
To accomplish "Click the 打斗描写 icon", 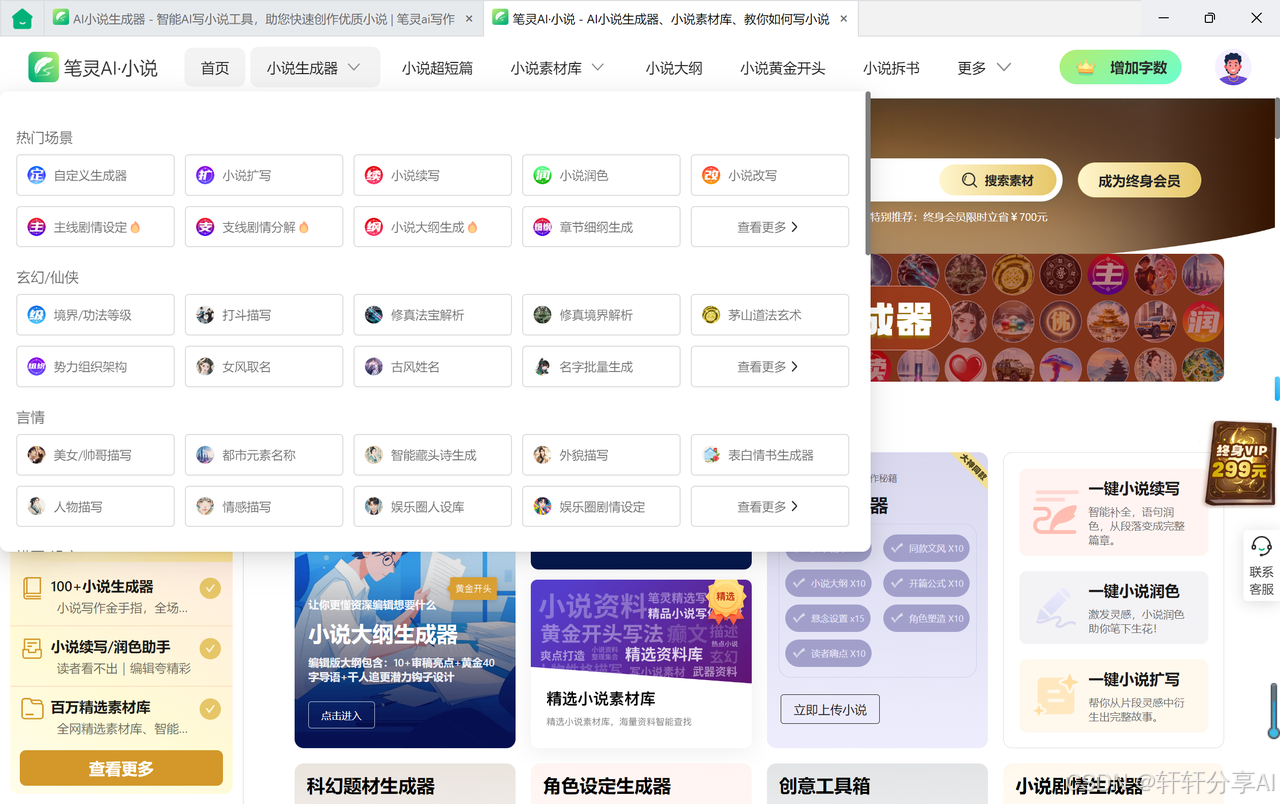I will (x=205, y=315).
